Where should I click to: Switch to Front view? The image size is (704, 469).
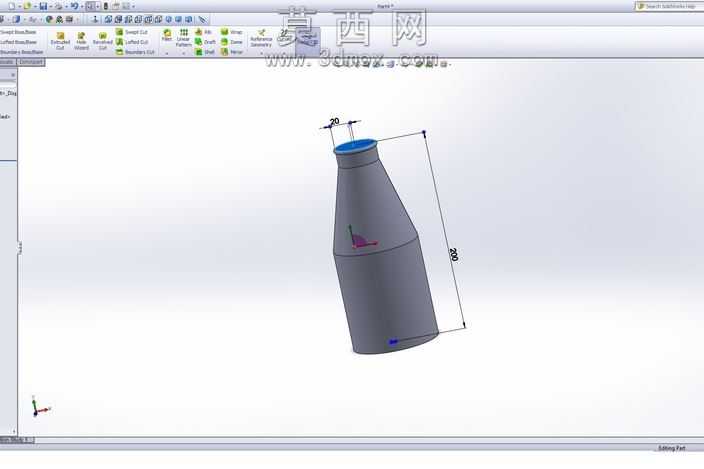(108, 19)
